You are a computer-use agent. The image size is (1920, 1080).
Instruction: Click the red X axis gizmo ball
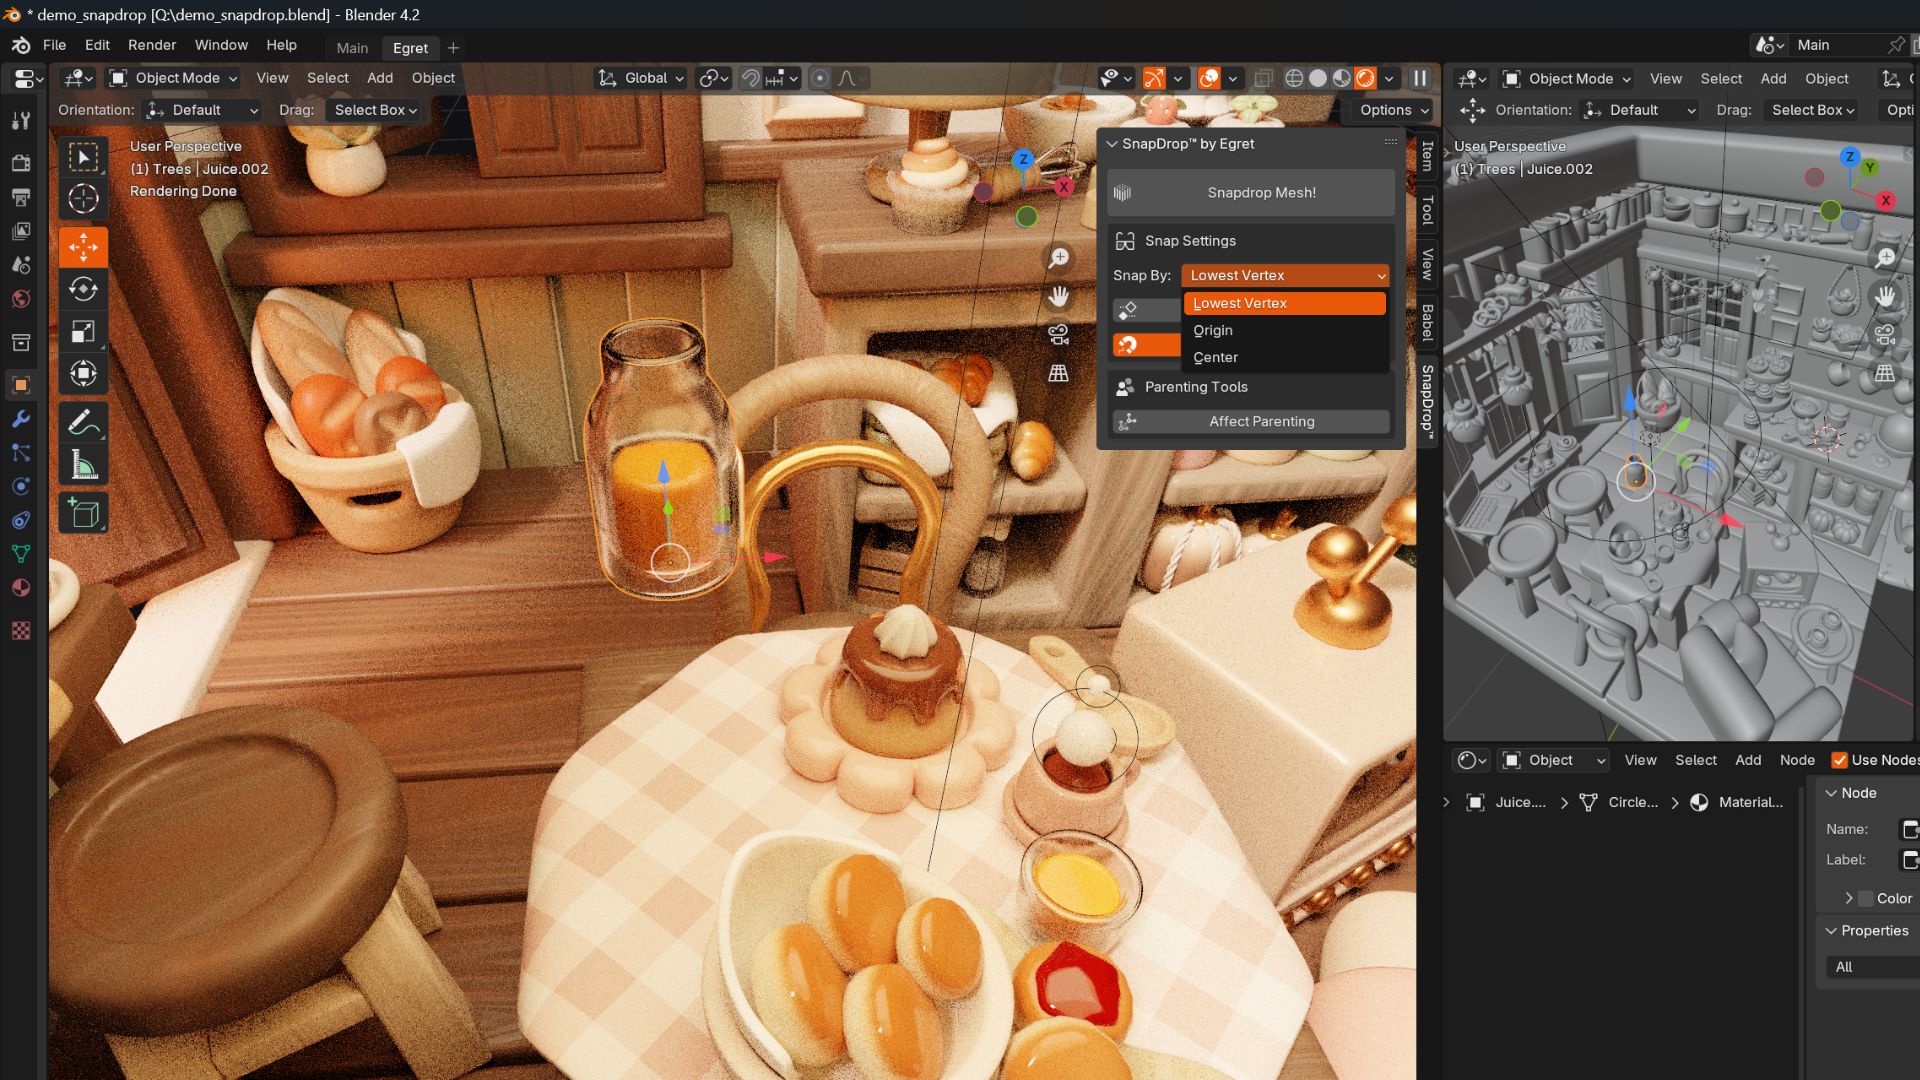click(1063, 186)
